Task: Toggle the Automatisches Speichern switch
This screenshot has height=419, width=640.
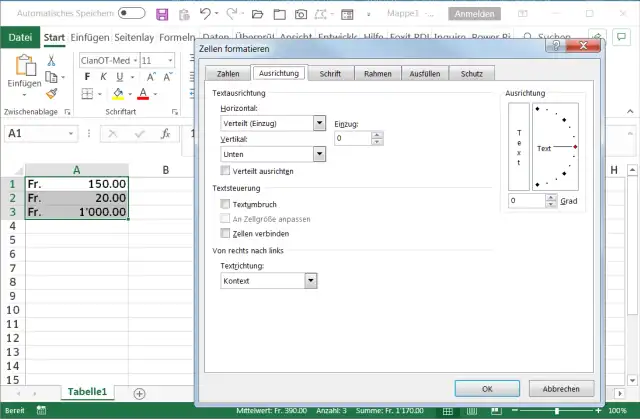Action: click(x=131, y=14)
